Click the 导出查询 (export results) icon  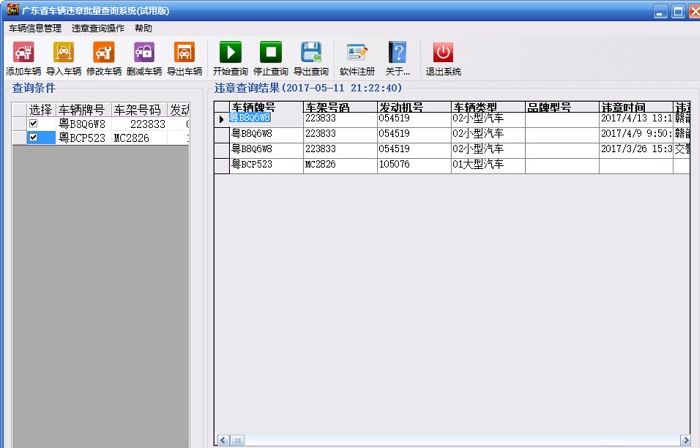(x=311, y=53)
